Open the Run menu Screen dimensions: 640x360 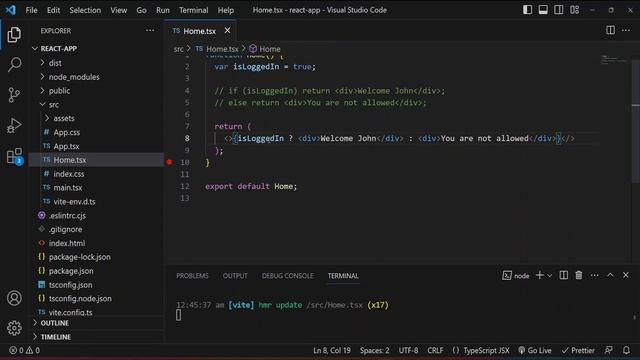coord(162,10)
